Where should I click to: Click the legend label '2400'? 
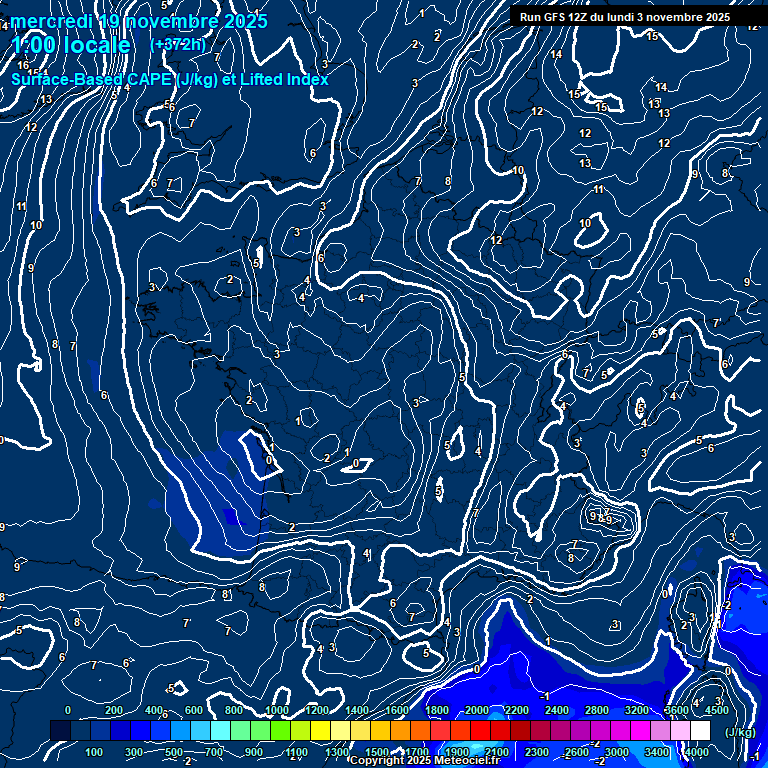pos(557,710)
